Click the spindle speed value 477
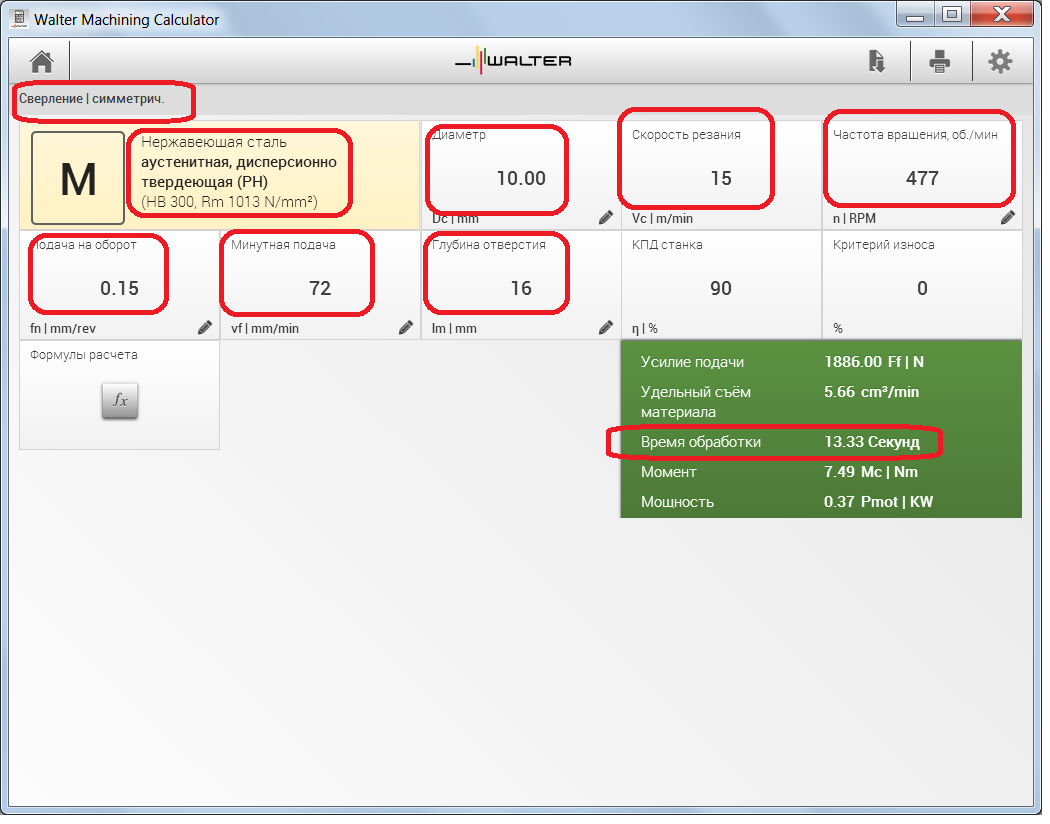 click(x=922, y=179)
